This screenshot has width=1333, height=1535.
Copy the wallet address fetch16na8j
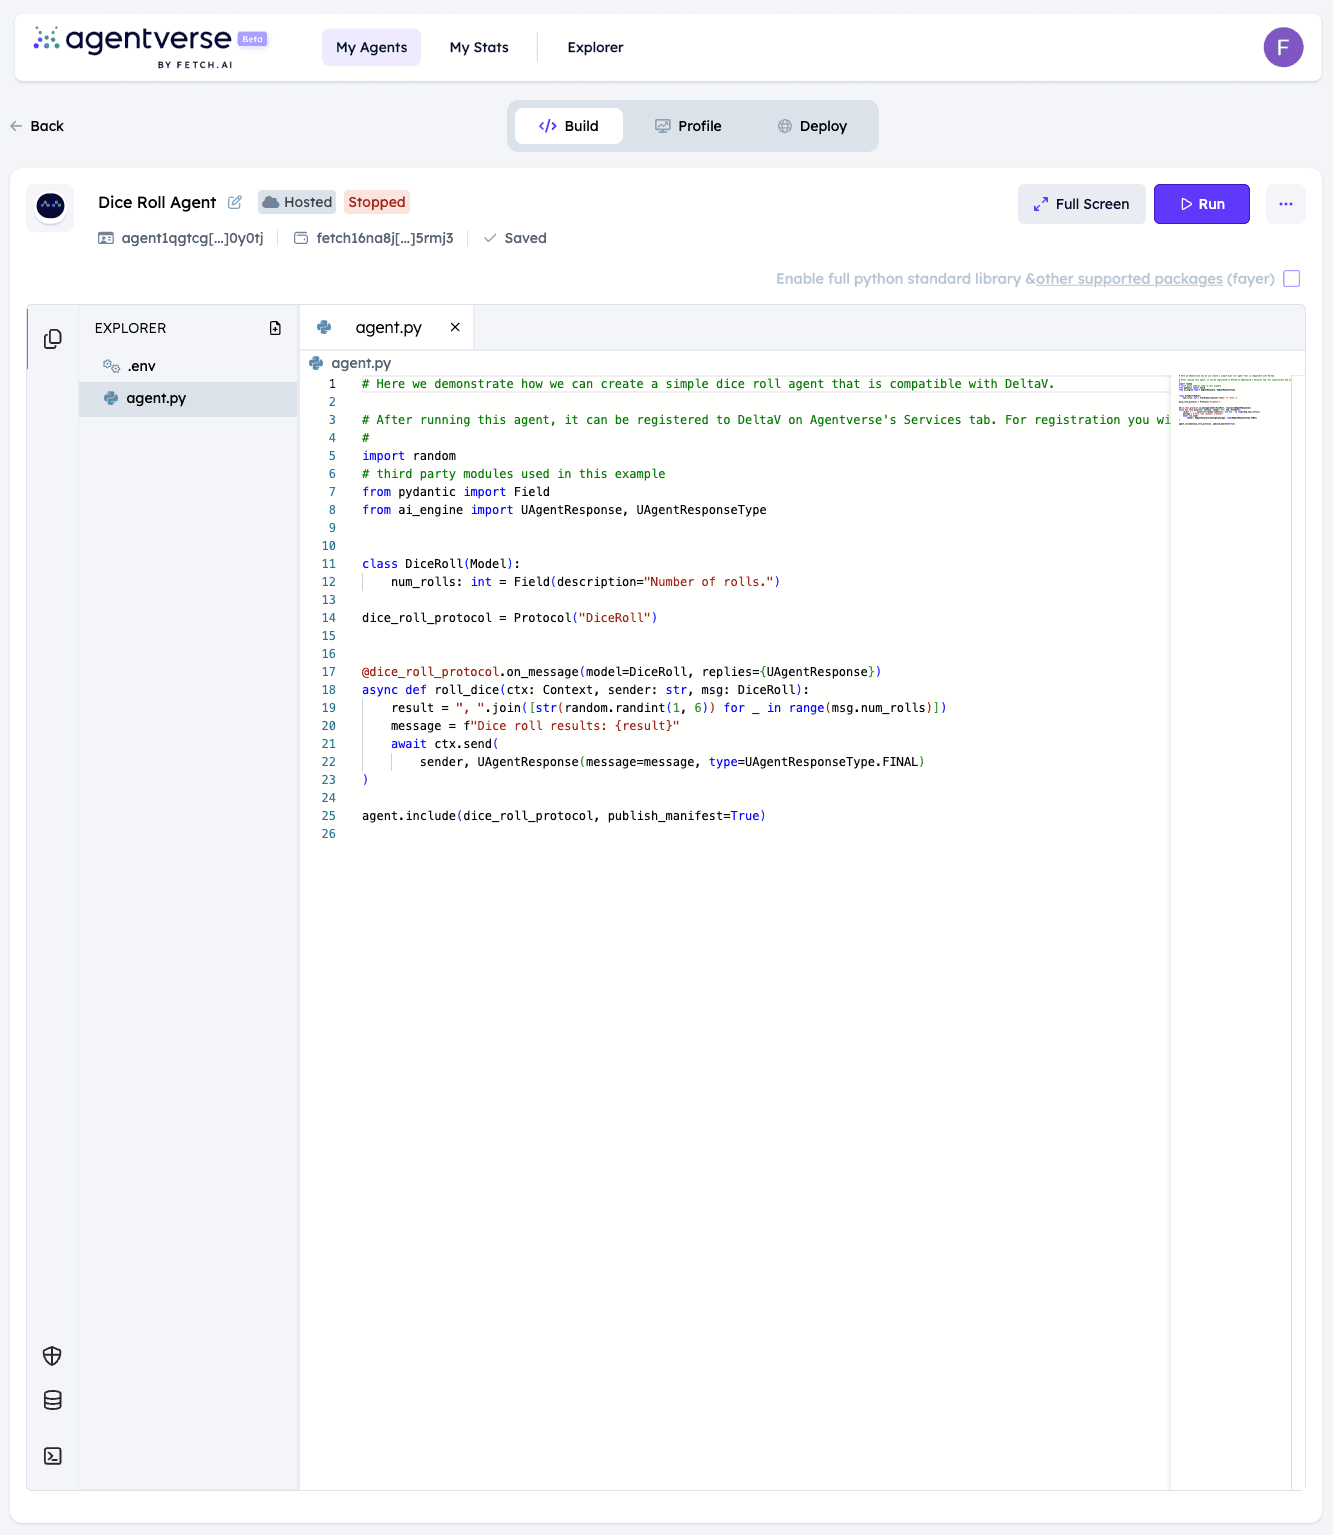385,238
